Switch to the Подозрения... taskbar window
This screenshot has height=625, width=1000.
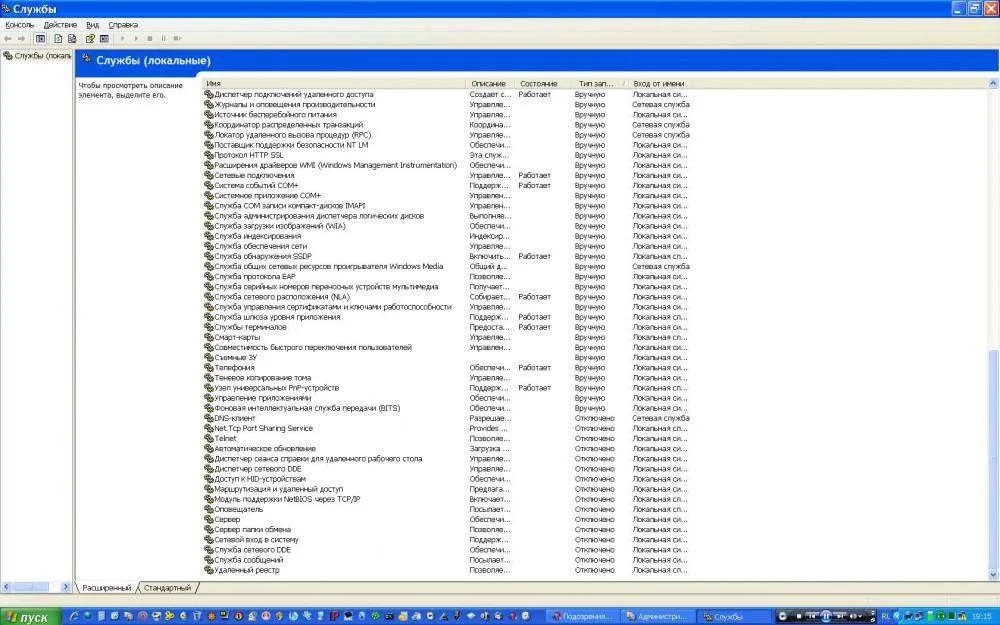click(583, 617)
